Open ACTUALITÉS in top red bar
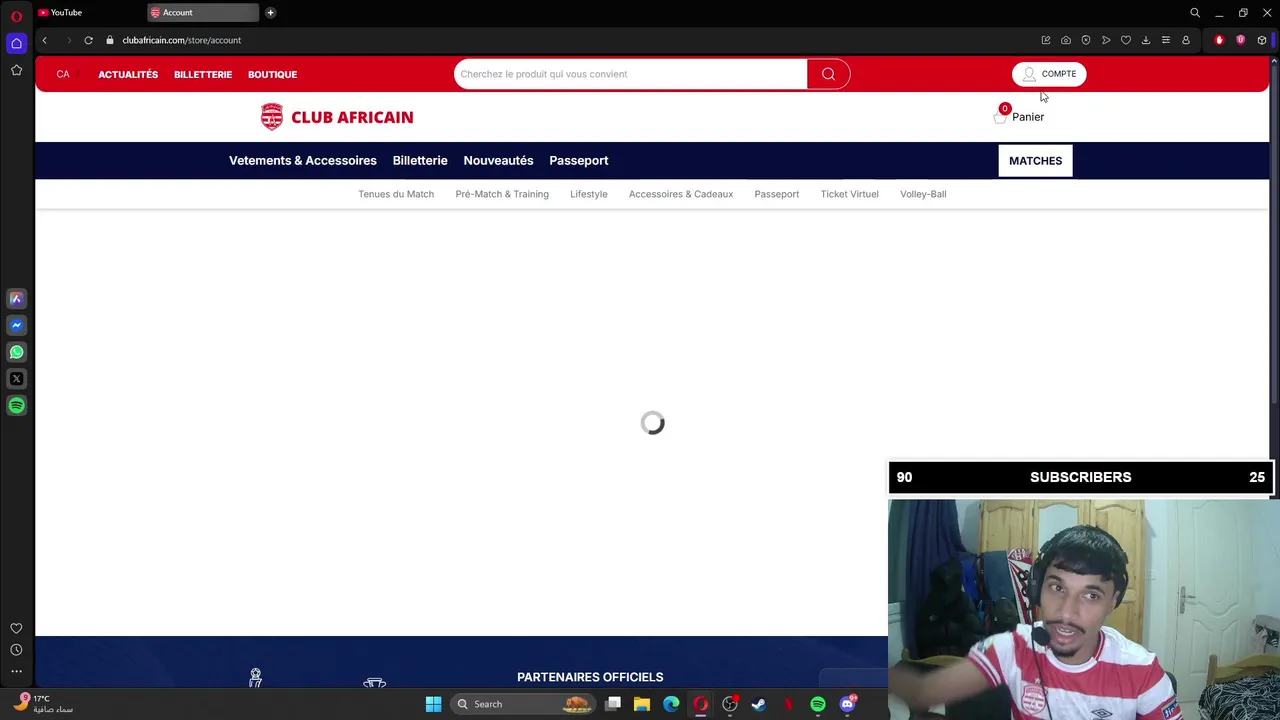Viewport: 1280px width, 720px height. pyautogui.click(x=128, y=74)
